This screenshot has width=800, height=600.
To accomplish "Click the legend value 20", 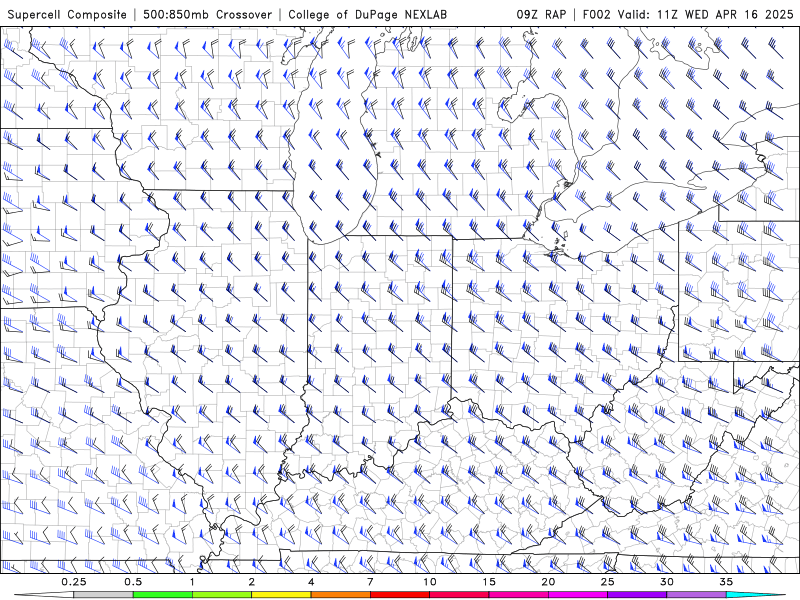I will click(x=548, y=582).
